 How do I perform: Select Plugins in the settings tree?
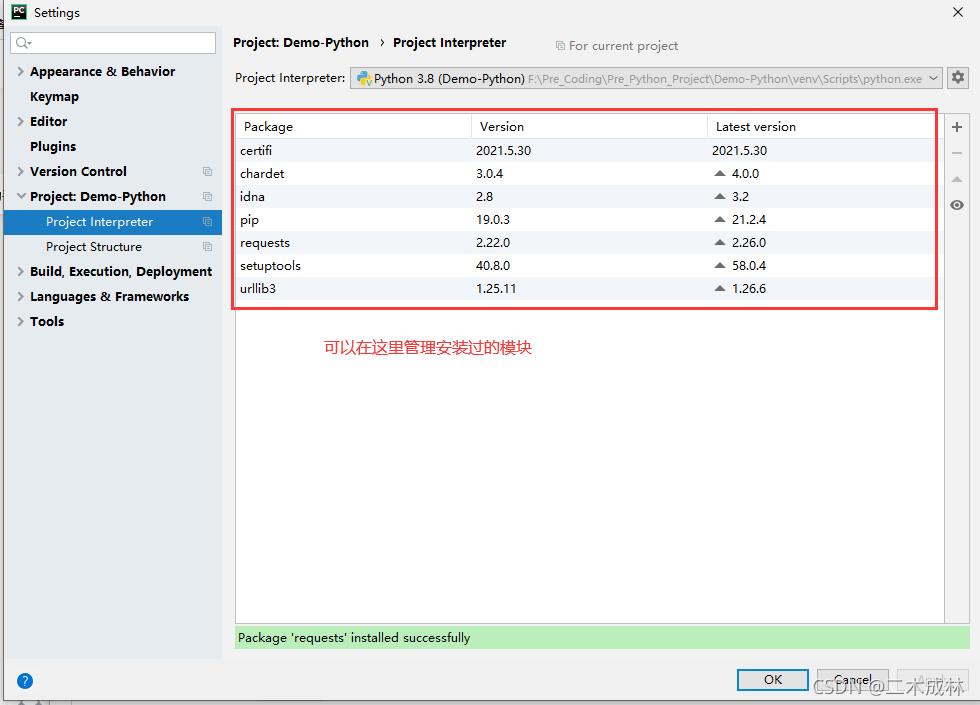click(53, 146)
